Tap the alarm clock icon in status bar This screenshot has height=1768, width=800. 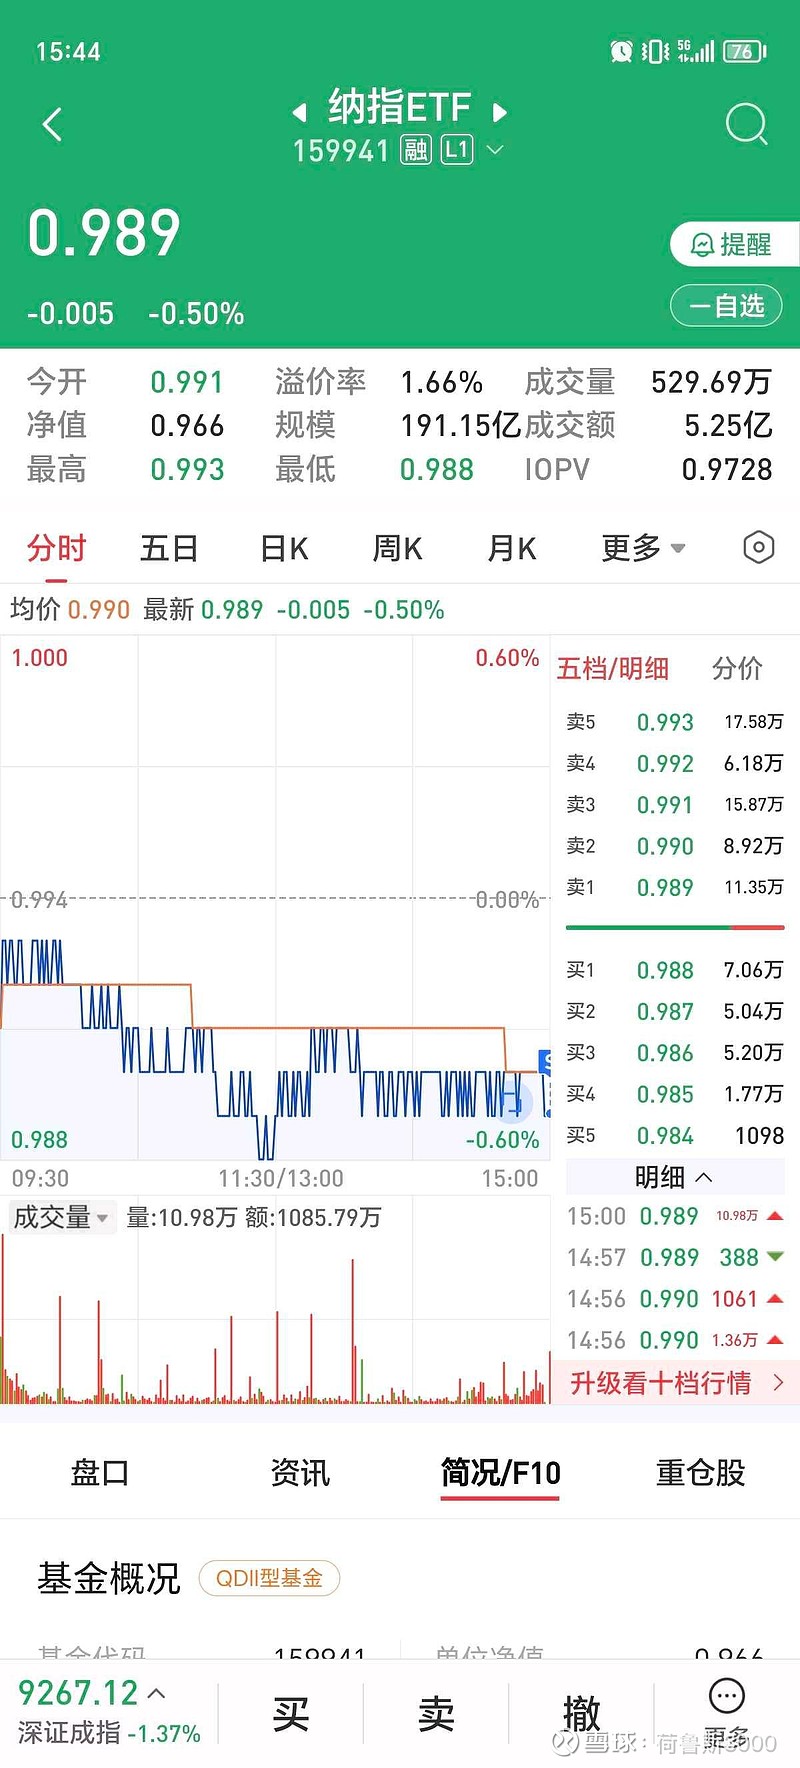click(x=622, y=49)
